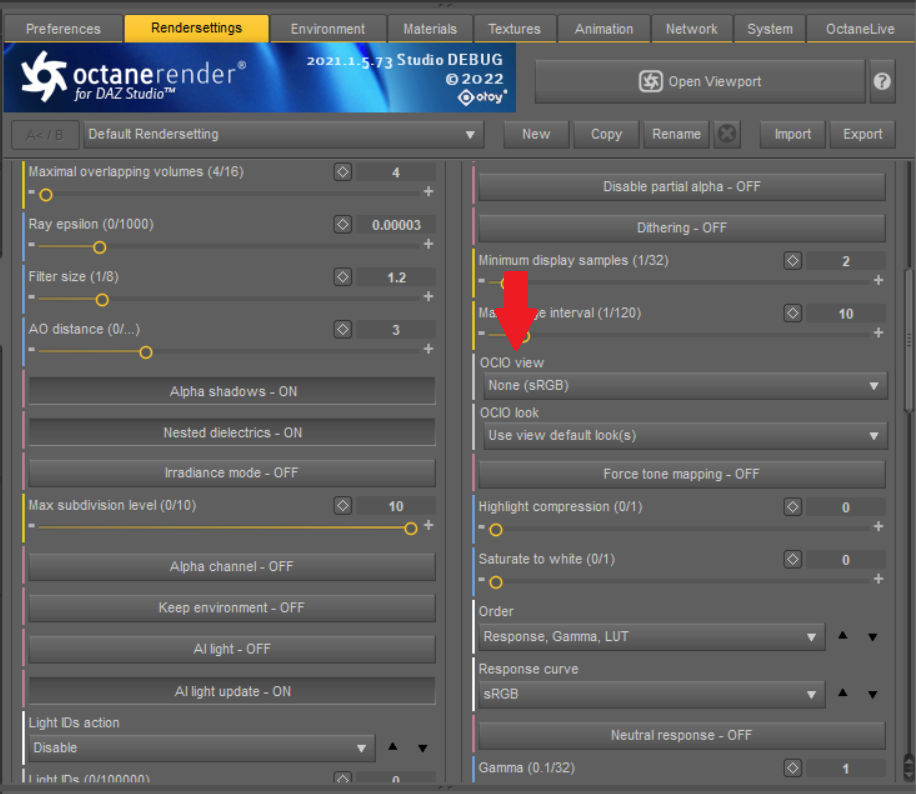
Task: Click plus icon for Highlight compression
Action: click(x=878, y=527)
